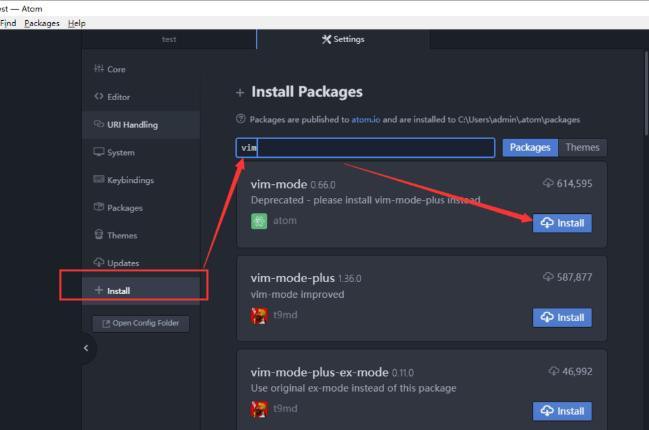
Task: Click the package search field containing vim
Action: pyautogui.click(x=365, y=148)
